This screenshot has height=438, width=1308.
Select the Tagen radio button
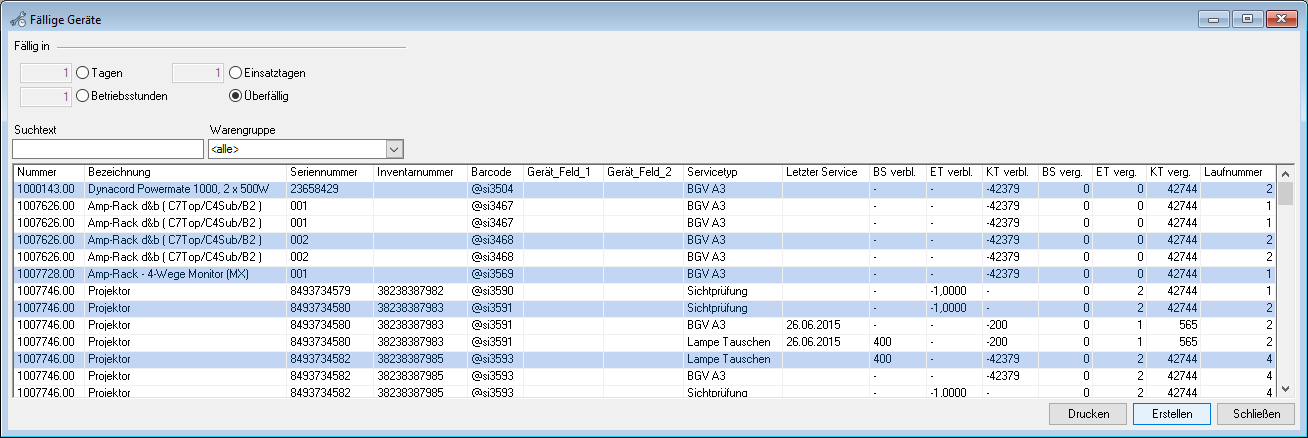point(83,73)
